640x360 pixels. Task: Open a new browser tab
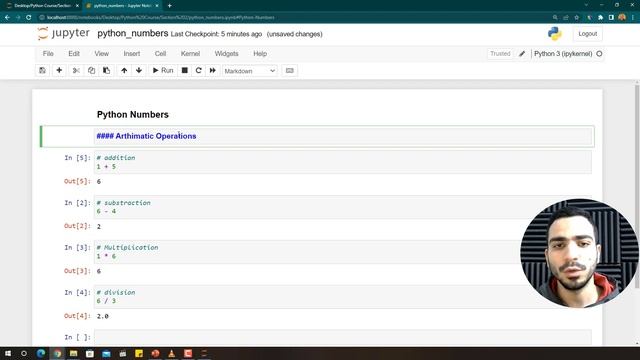(x=169, y=6)
